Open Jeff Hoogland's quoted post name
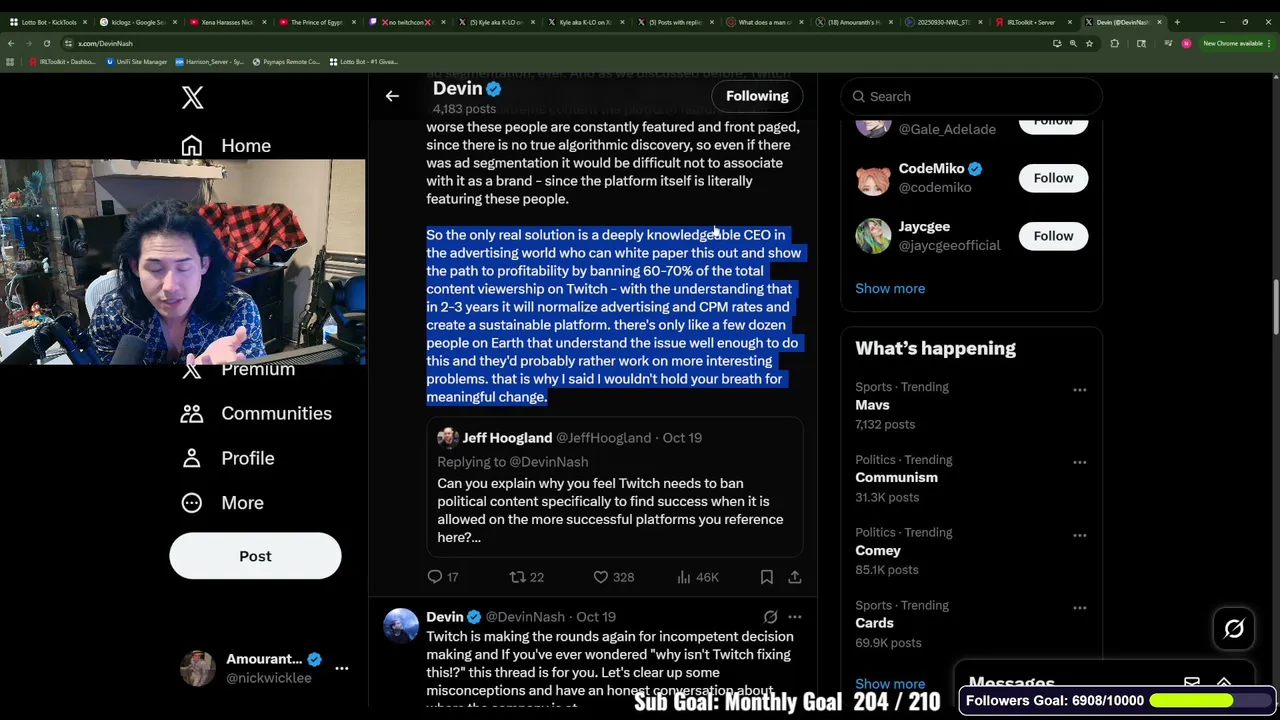The width and height of the screenshot is (1280, 720). [507, 438]
